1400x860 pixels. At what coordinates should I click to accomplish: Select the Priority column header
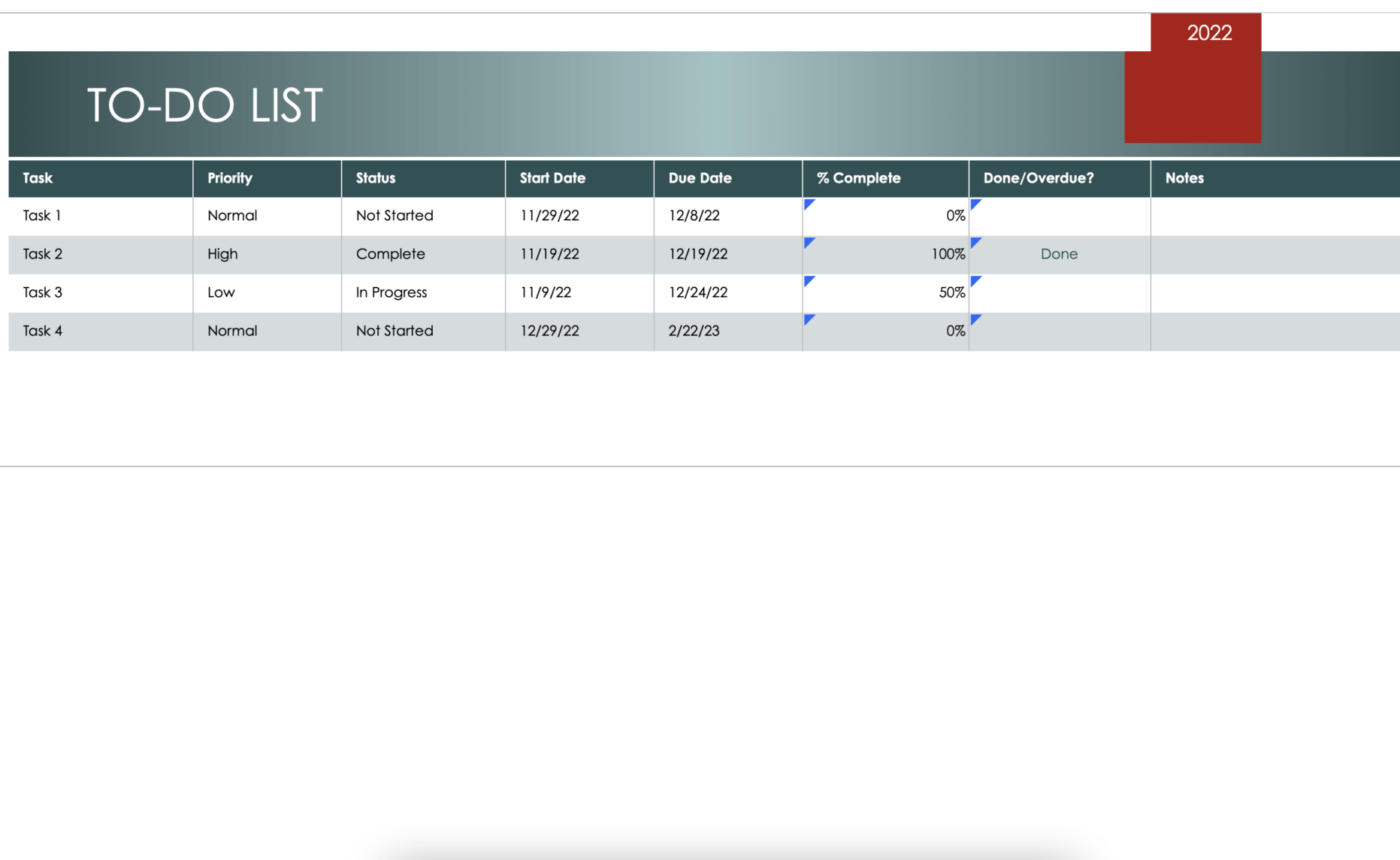[x=230, y=178]
